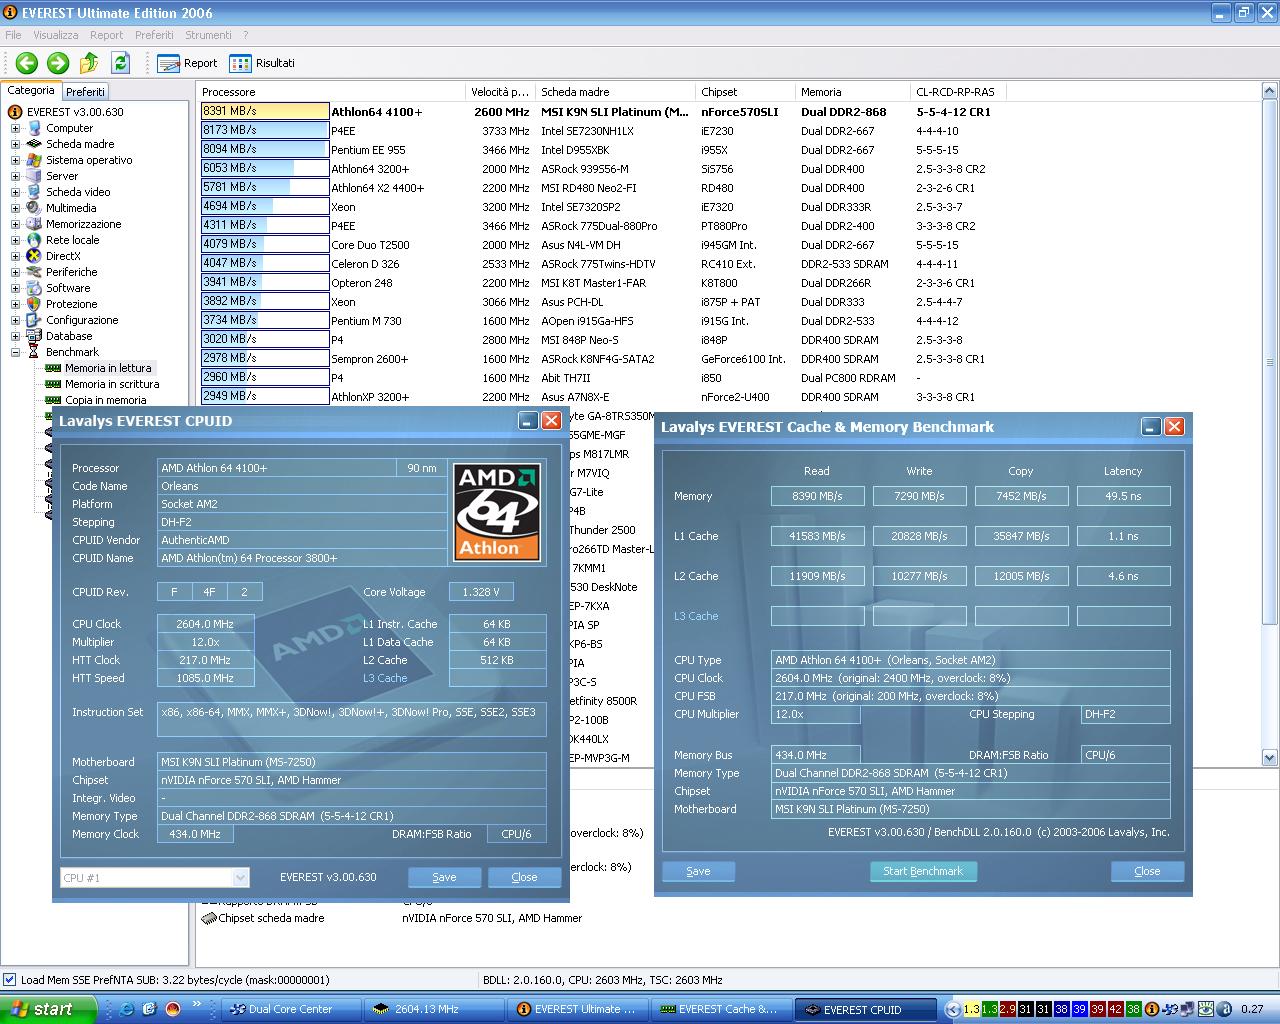Screen dimensions: 1280x1024
Task: Expand the Server tree node
Action: click(15, 176)
